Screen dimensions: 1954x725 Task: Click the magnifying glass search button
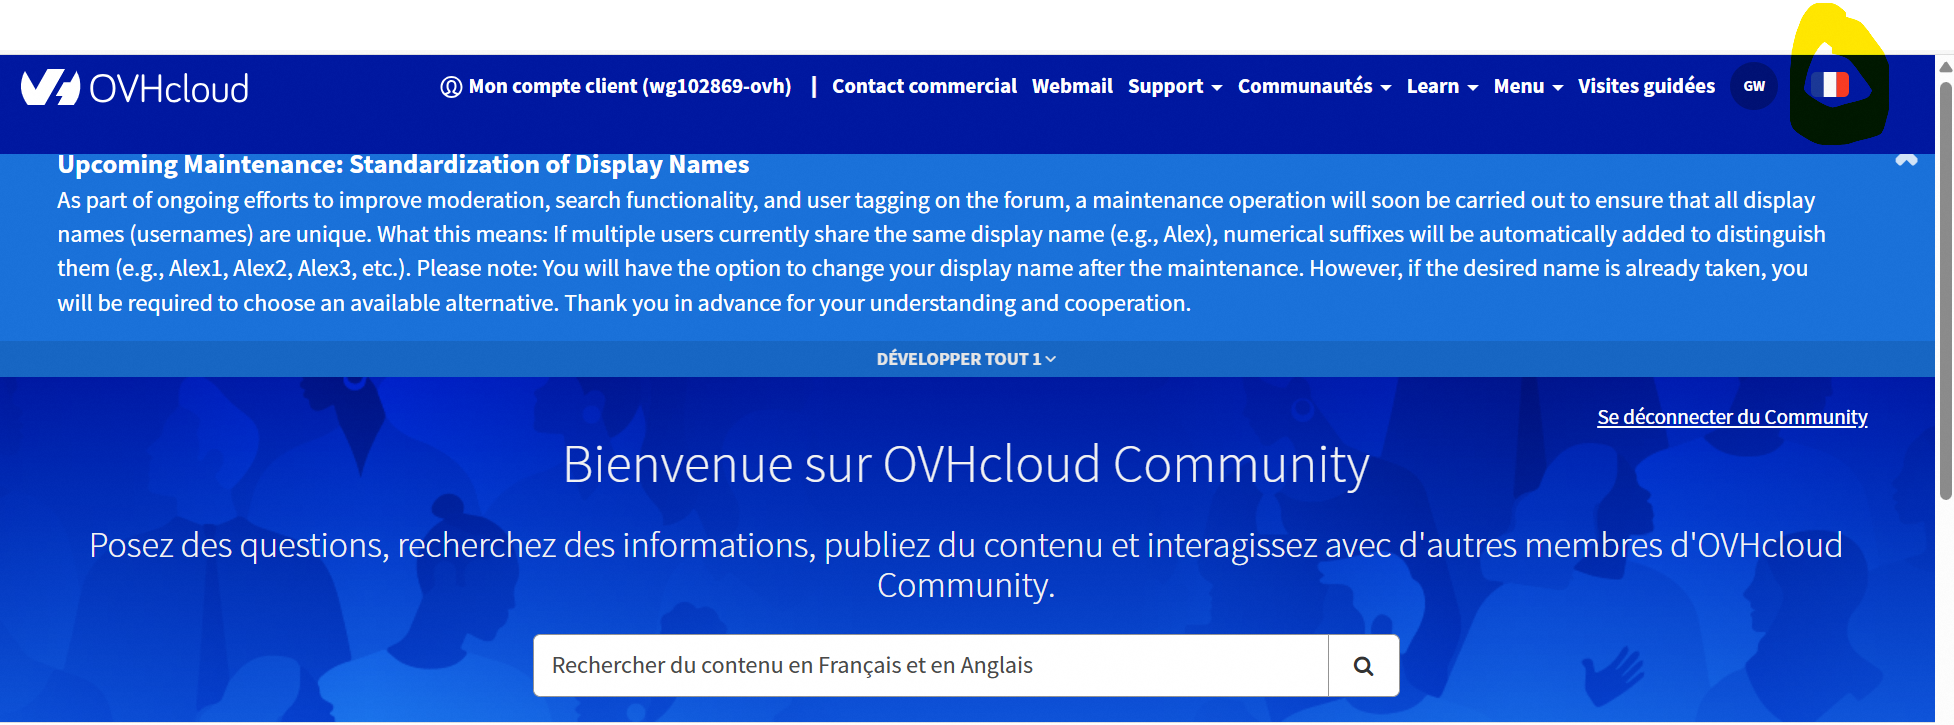coord(1363,666)
